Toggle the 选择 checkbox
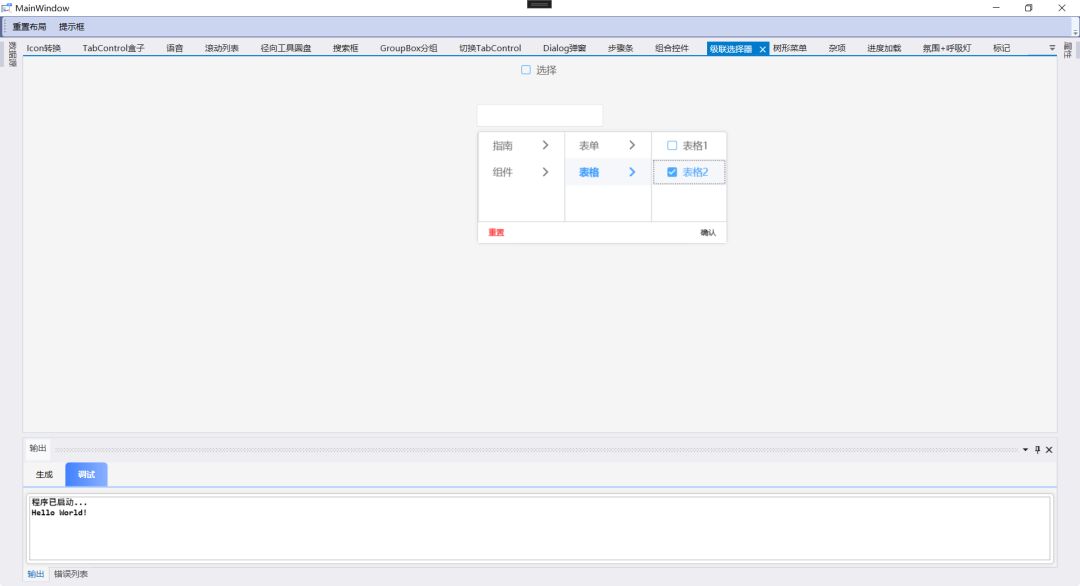The image size is (1080, 586). click(526, 70)
